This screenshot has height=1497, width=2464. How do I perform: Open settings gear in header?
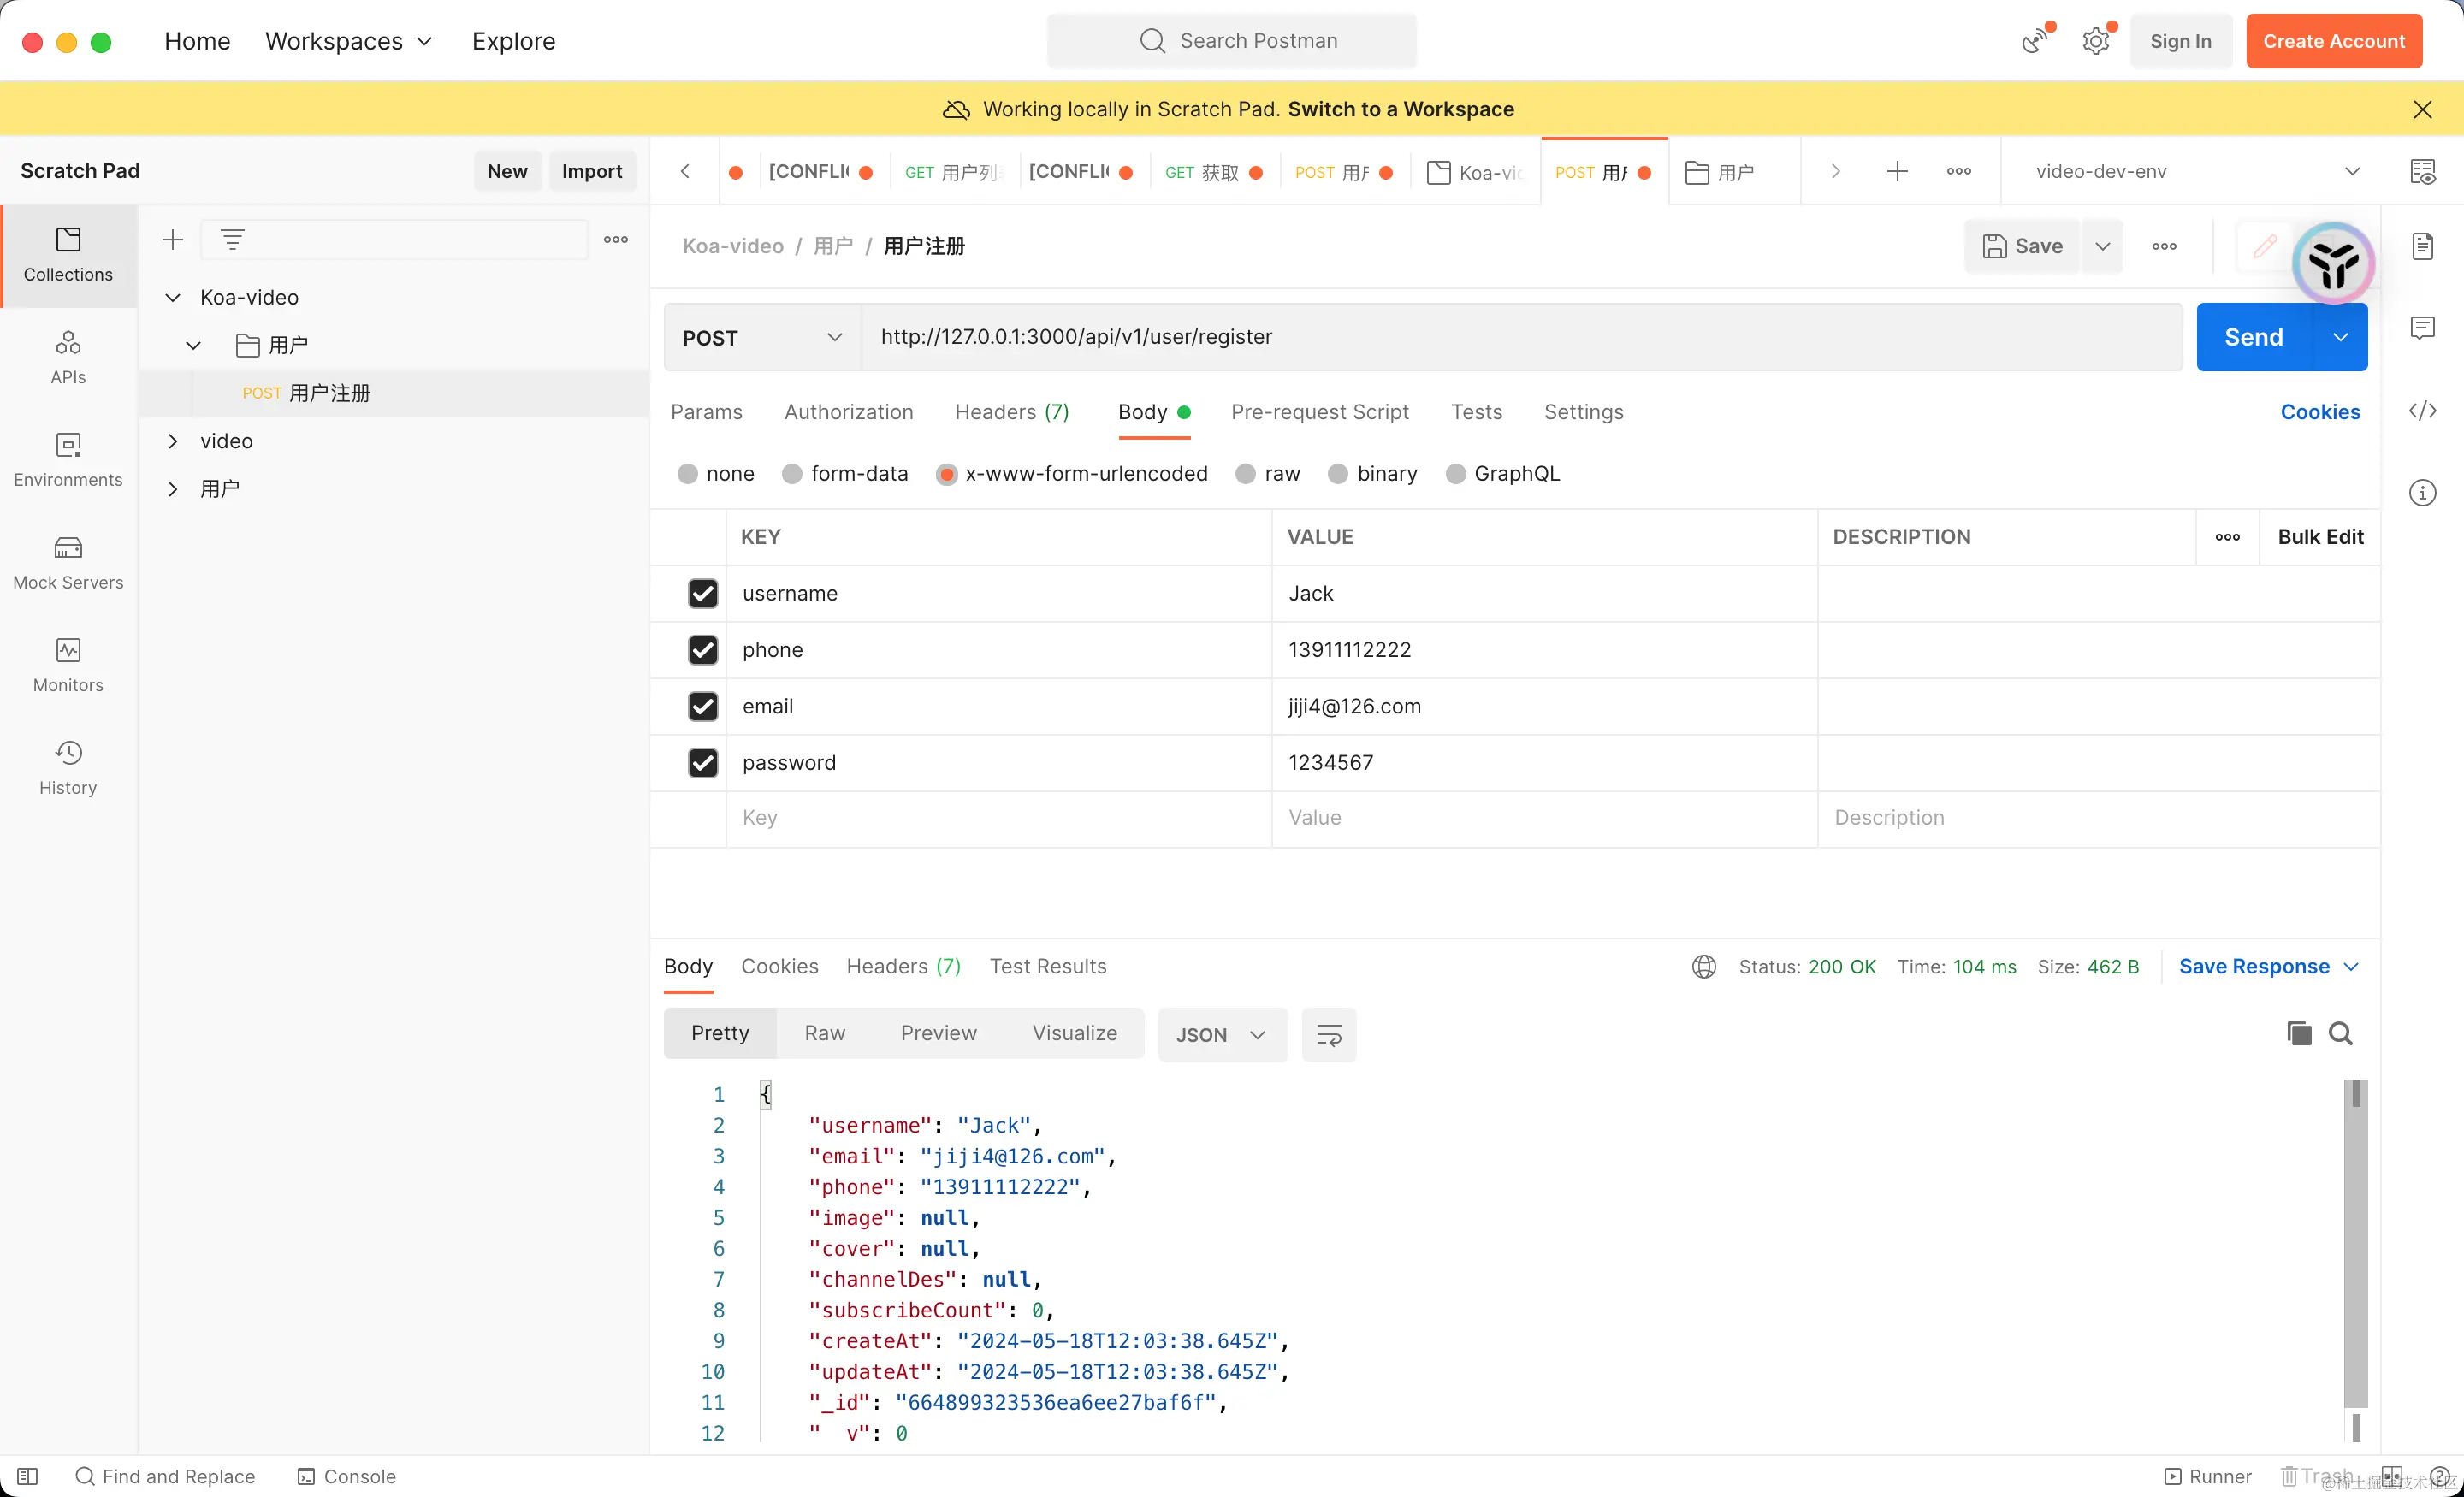pyautogui.click(x=2095, y=41)
